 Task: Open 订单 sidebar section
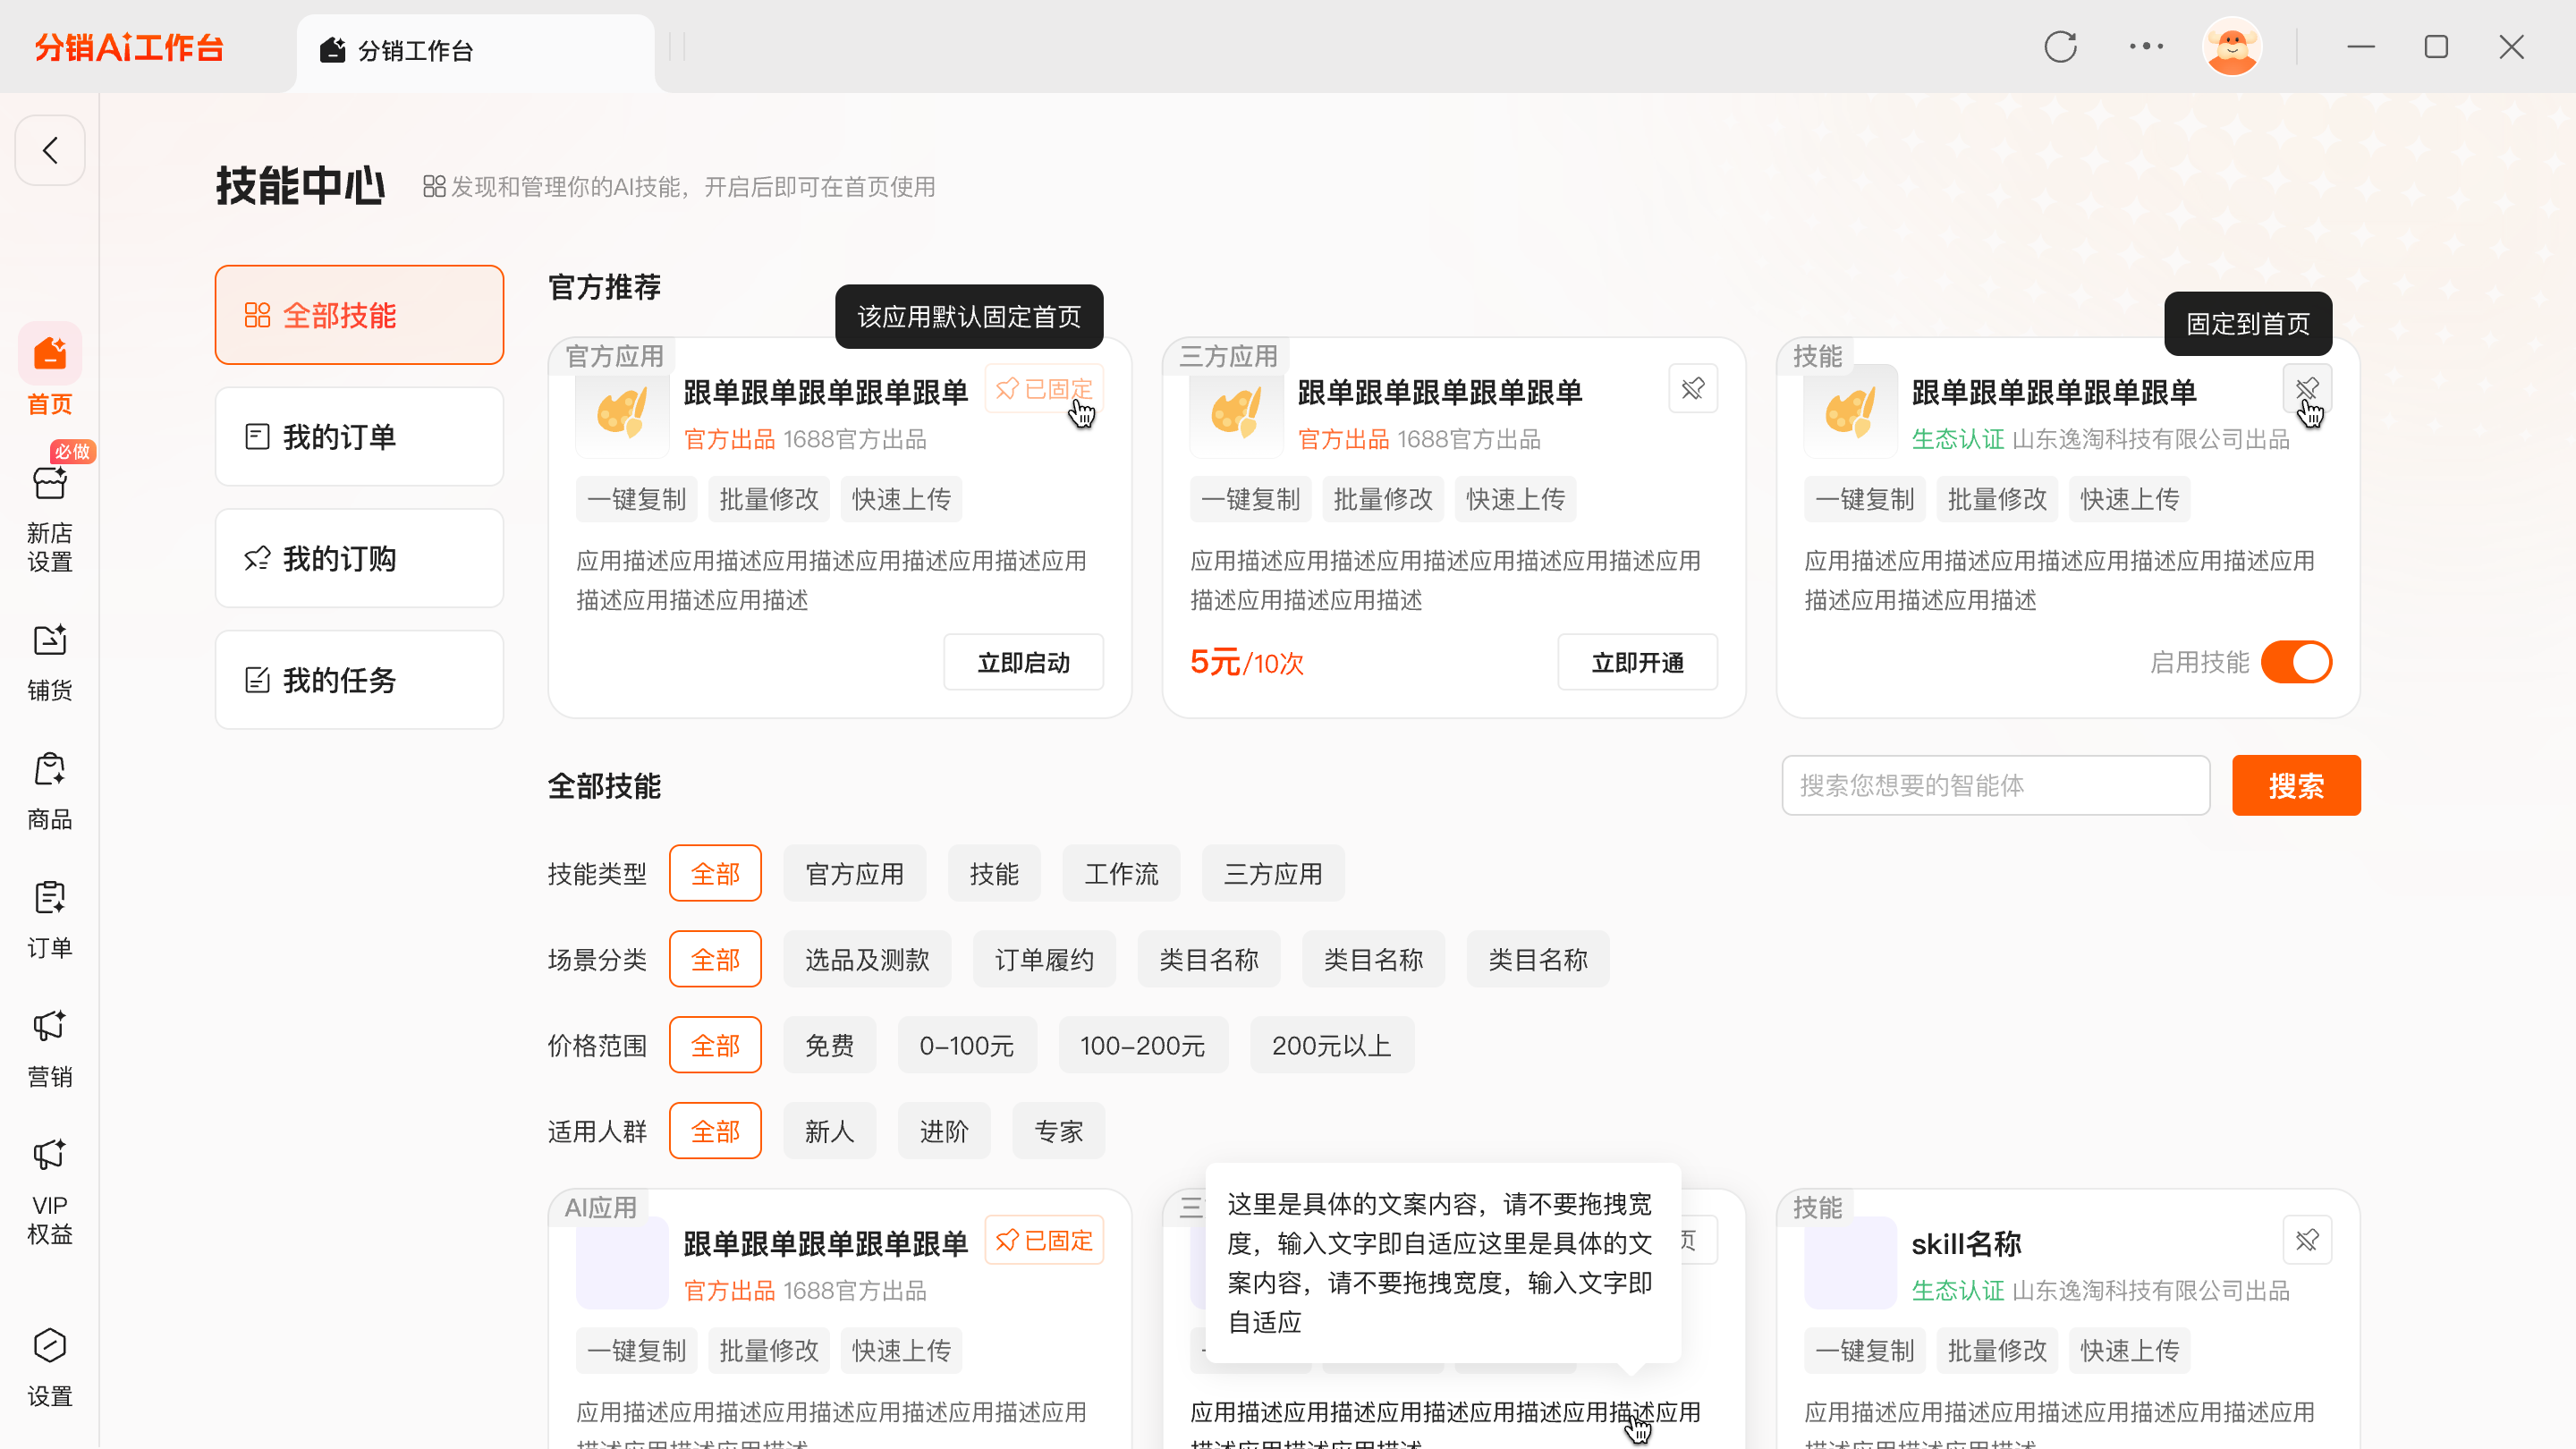[x=50, y=920]
